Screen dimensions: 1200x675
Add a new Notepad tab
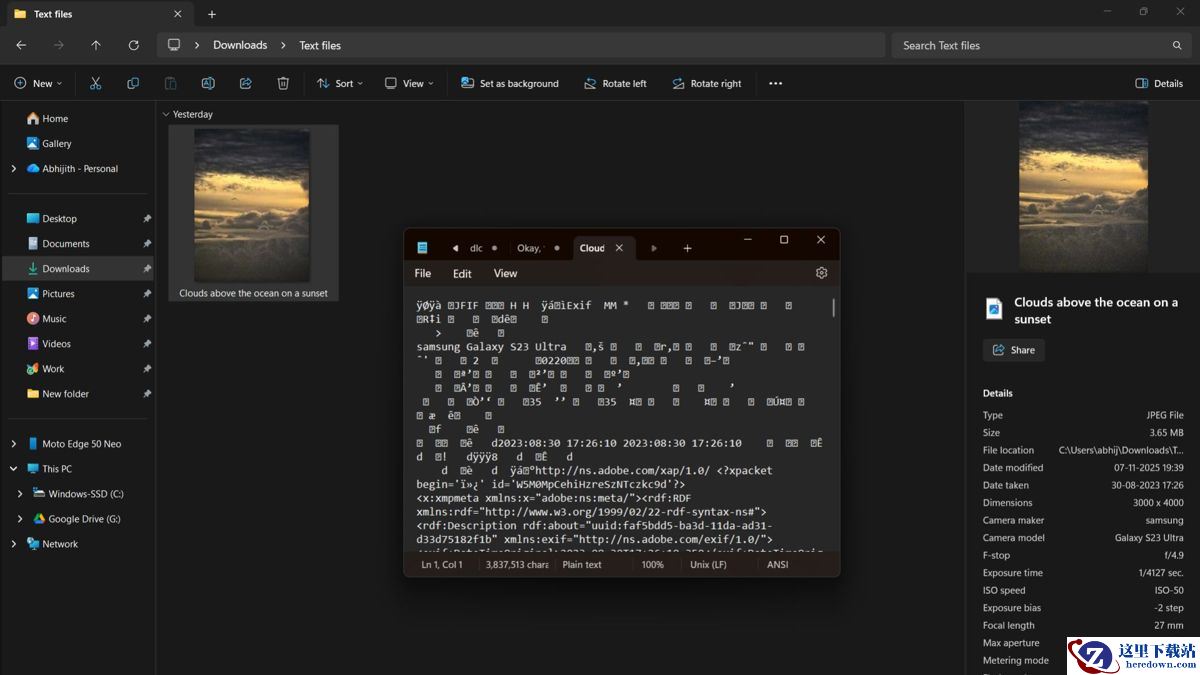pyautogui.click(x=687, y=248)
